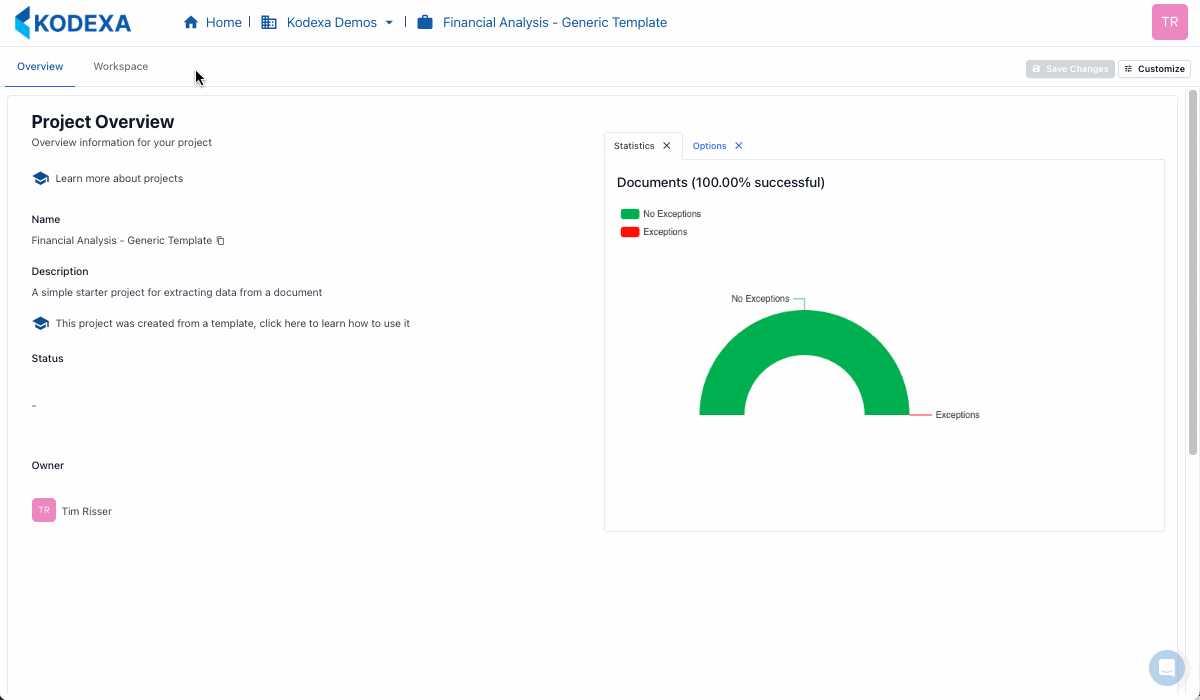Click the Exceptions chart label
The width and height of the screenshot is (1200, 700).
pyautogui.click(x=958, y=415)
